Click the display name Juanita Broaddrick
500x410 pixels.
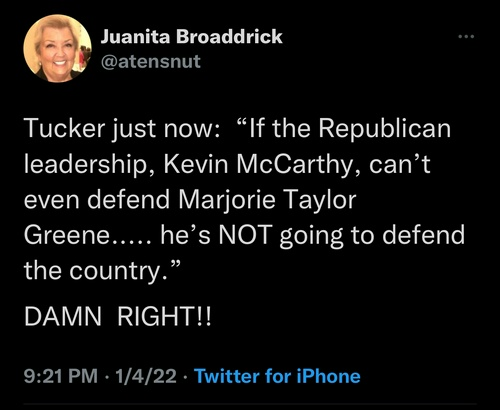tap(192, 36)
